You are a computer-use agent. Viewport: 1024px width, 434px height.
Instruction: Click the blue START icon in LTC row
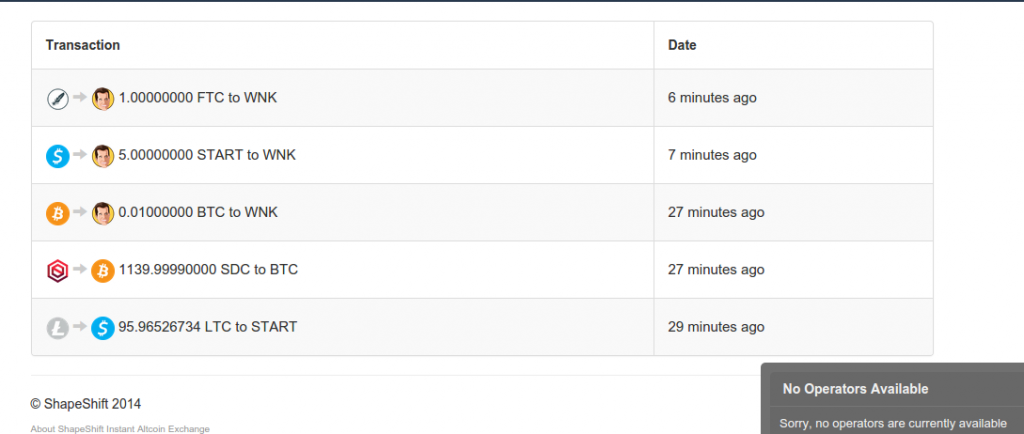(x=103, y=328)
